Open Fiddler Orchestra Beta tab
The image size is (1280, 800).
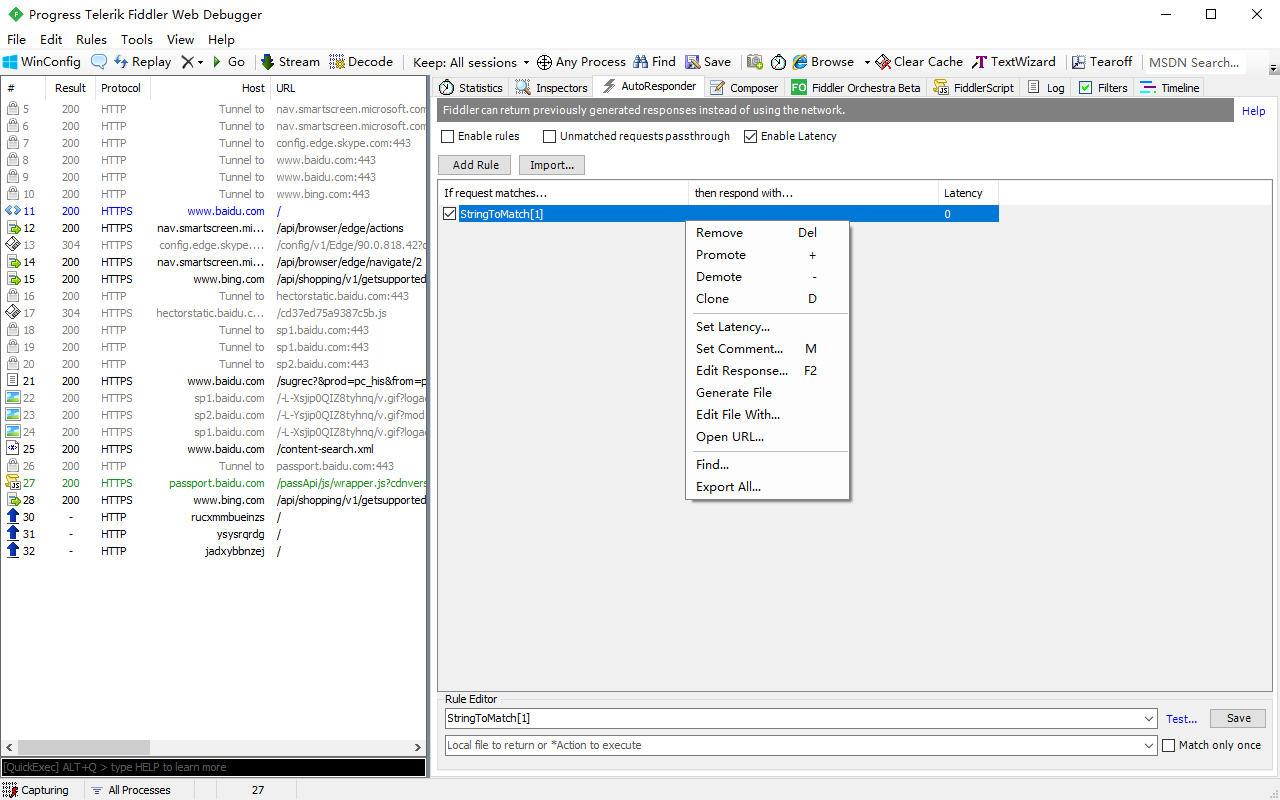[x=856, y=88]
